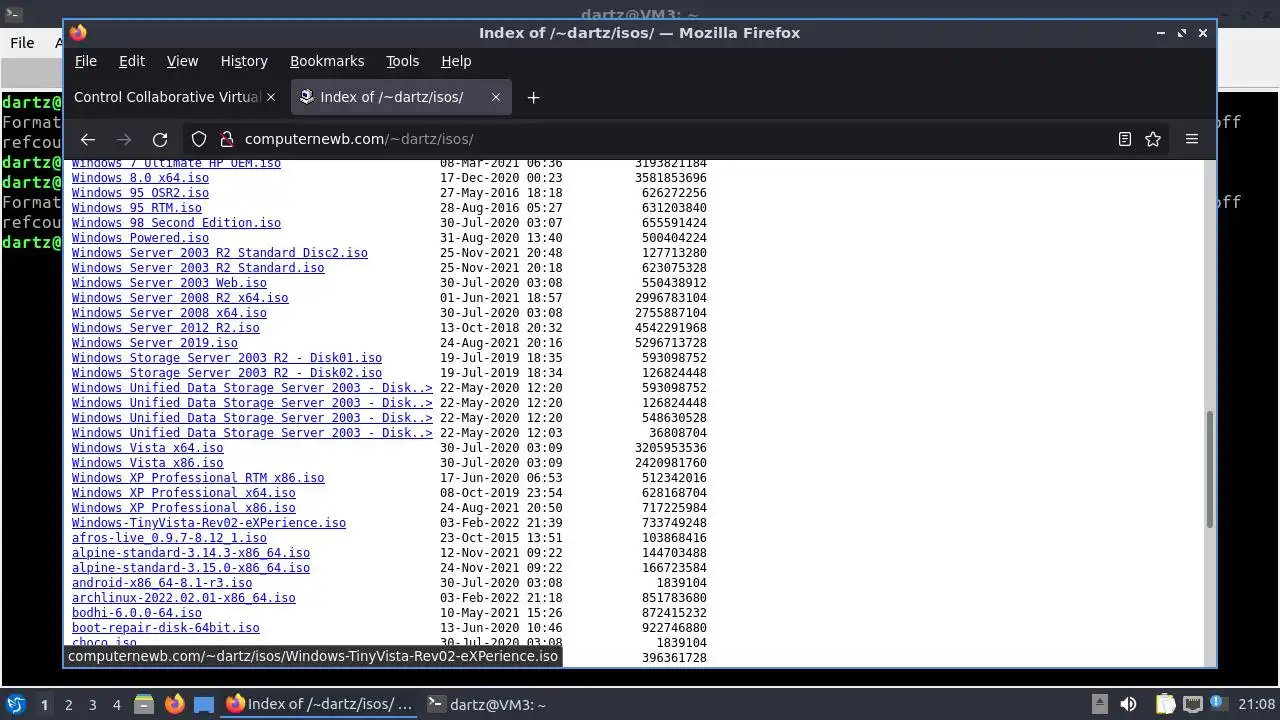
Task: Open afros-live_0.9.7-8.12_1.iso link
Action: tap(169, 538)
